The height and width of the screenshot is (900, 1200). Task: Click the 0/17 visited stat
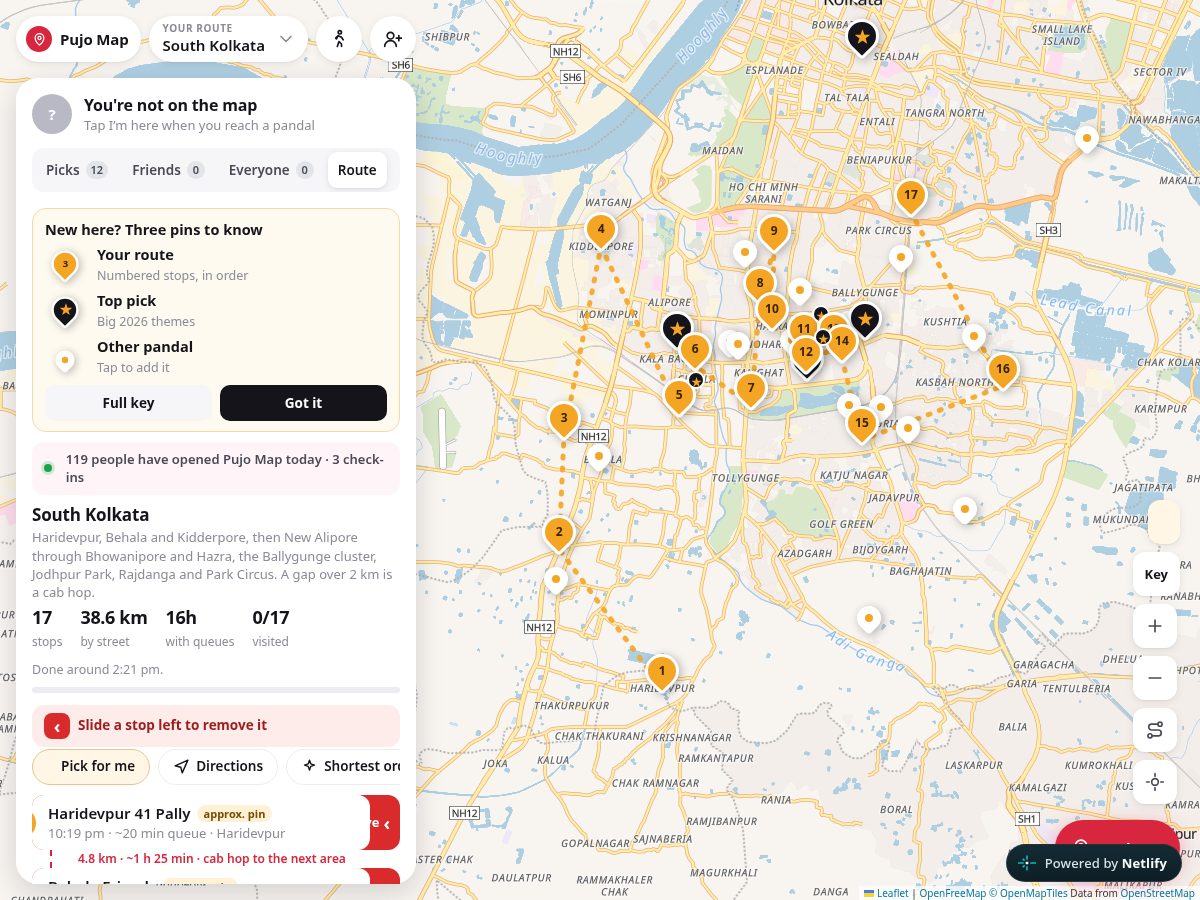point(270,628)
